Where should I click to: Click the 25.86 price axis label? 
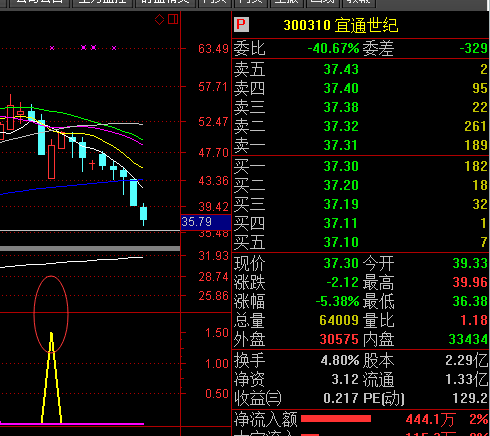pyautogui.click(x=213, y=296)
